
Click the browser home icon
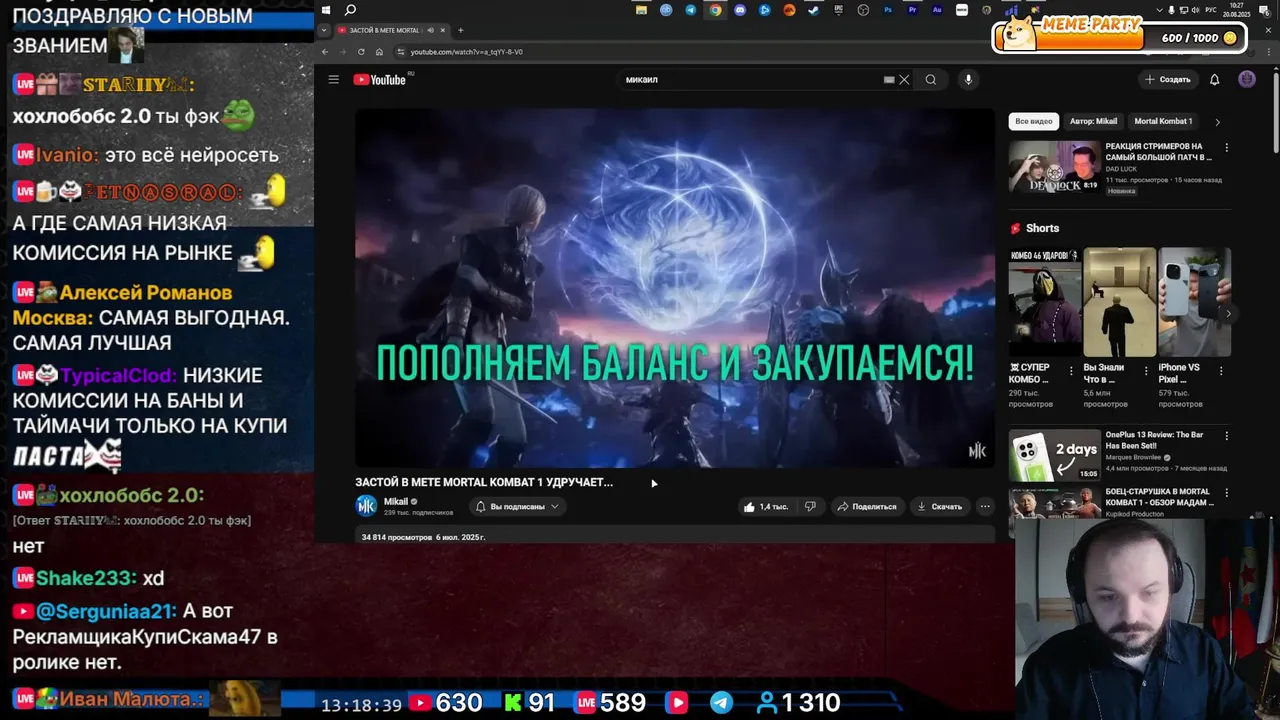point(379,52)
